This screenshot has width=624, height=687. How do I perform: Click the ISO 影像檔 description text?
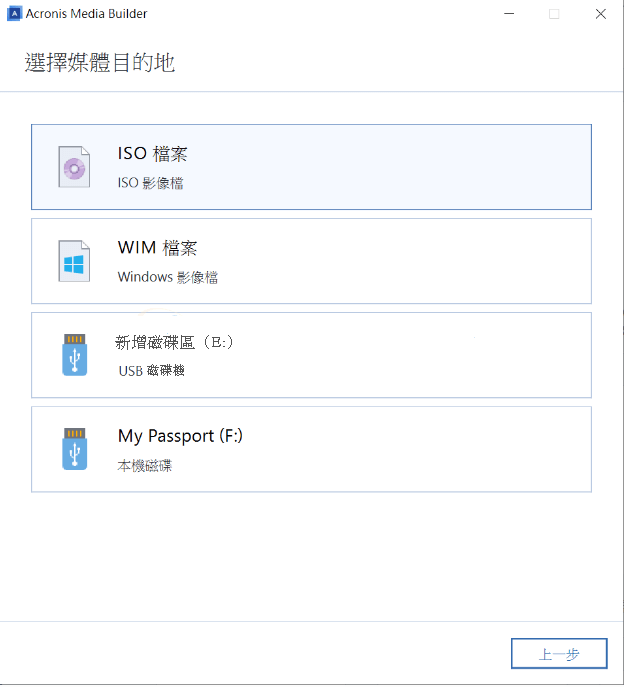tap(150, 184)
